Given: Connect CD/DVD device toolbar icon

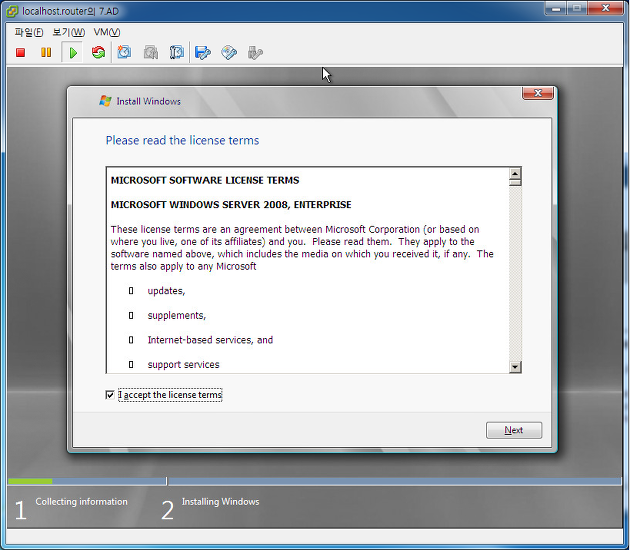Looking at the screenshot, I should point(229,53).
